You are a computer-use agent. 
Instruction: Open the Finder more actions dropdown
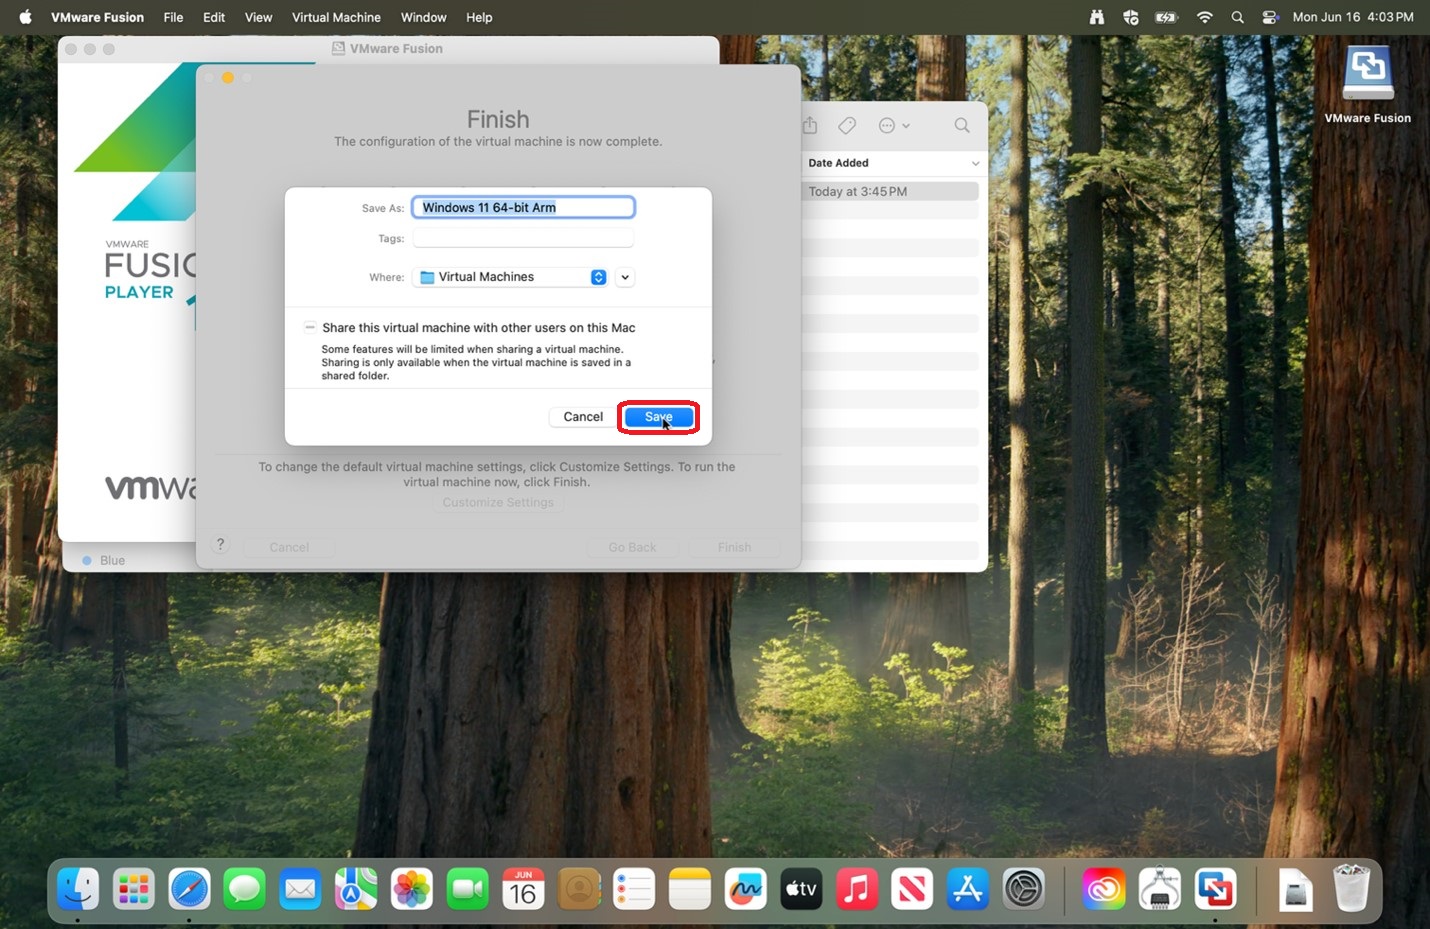click(894, 125)
